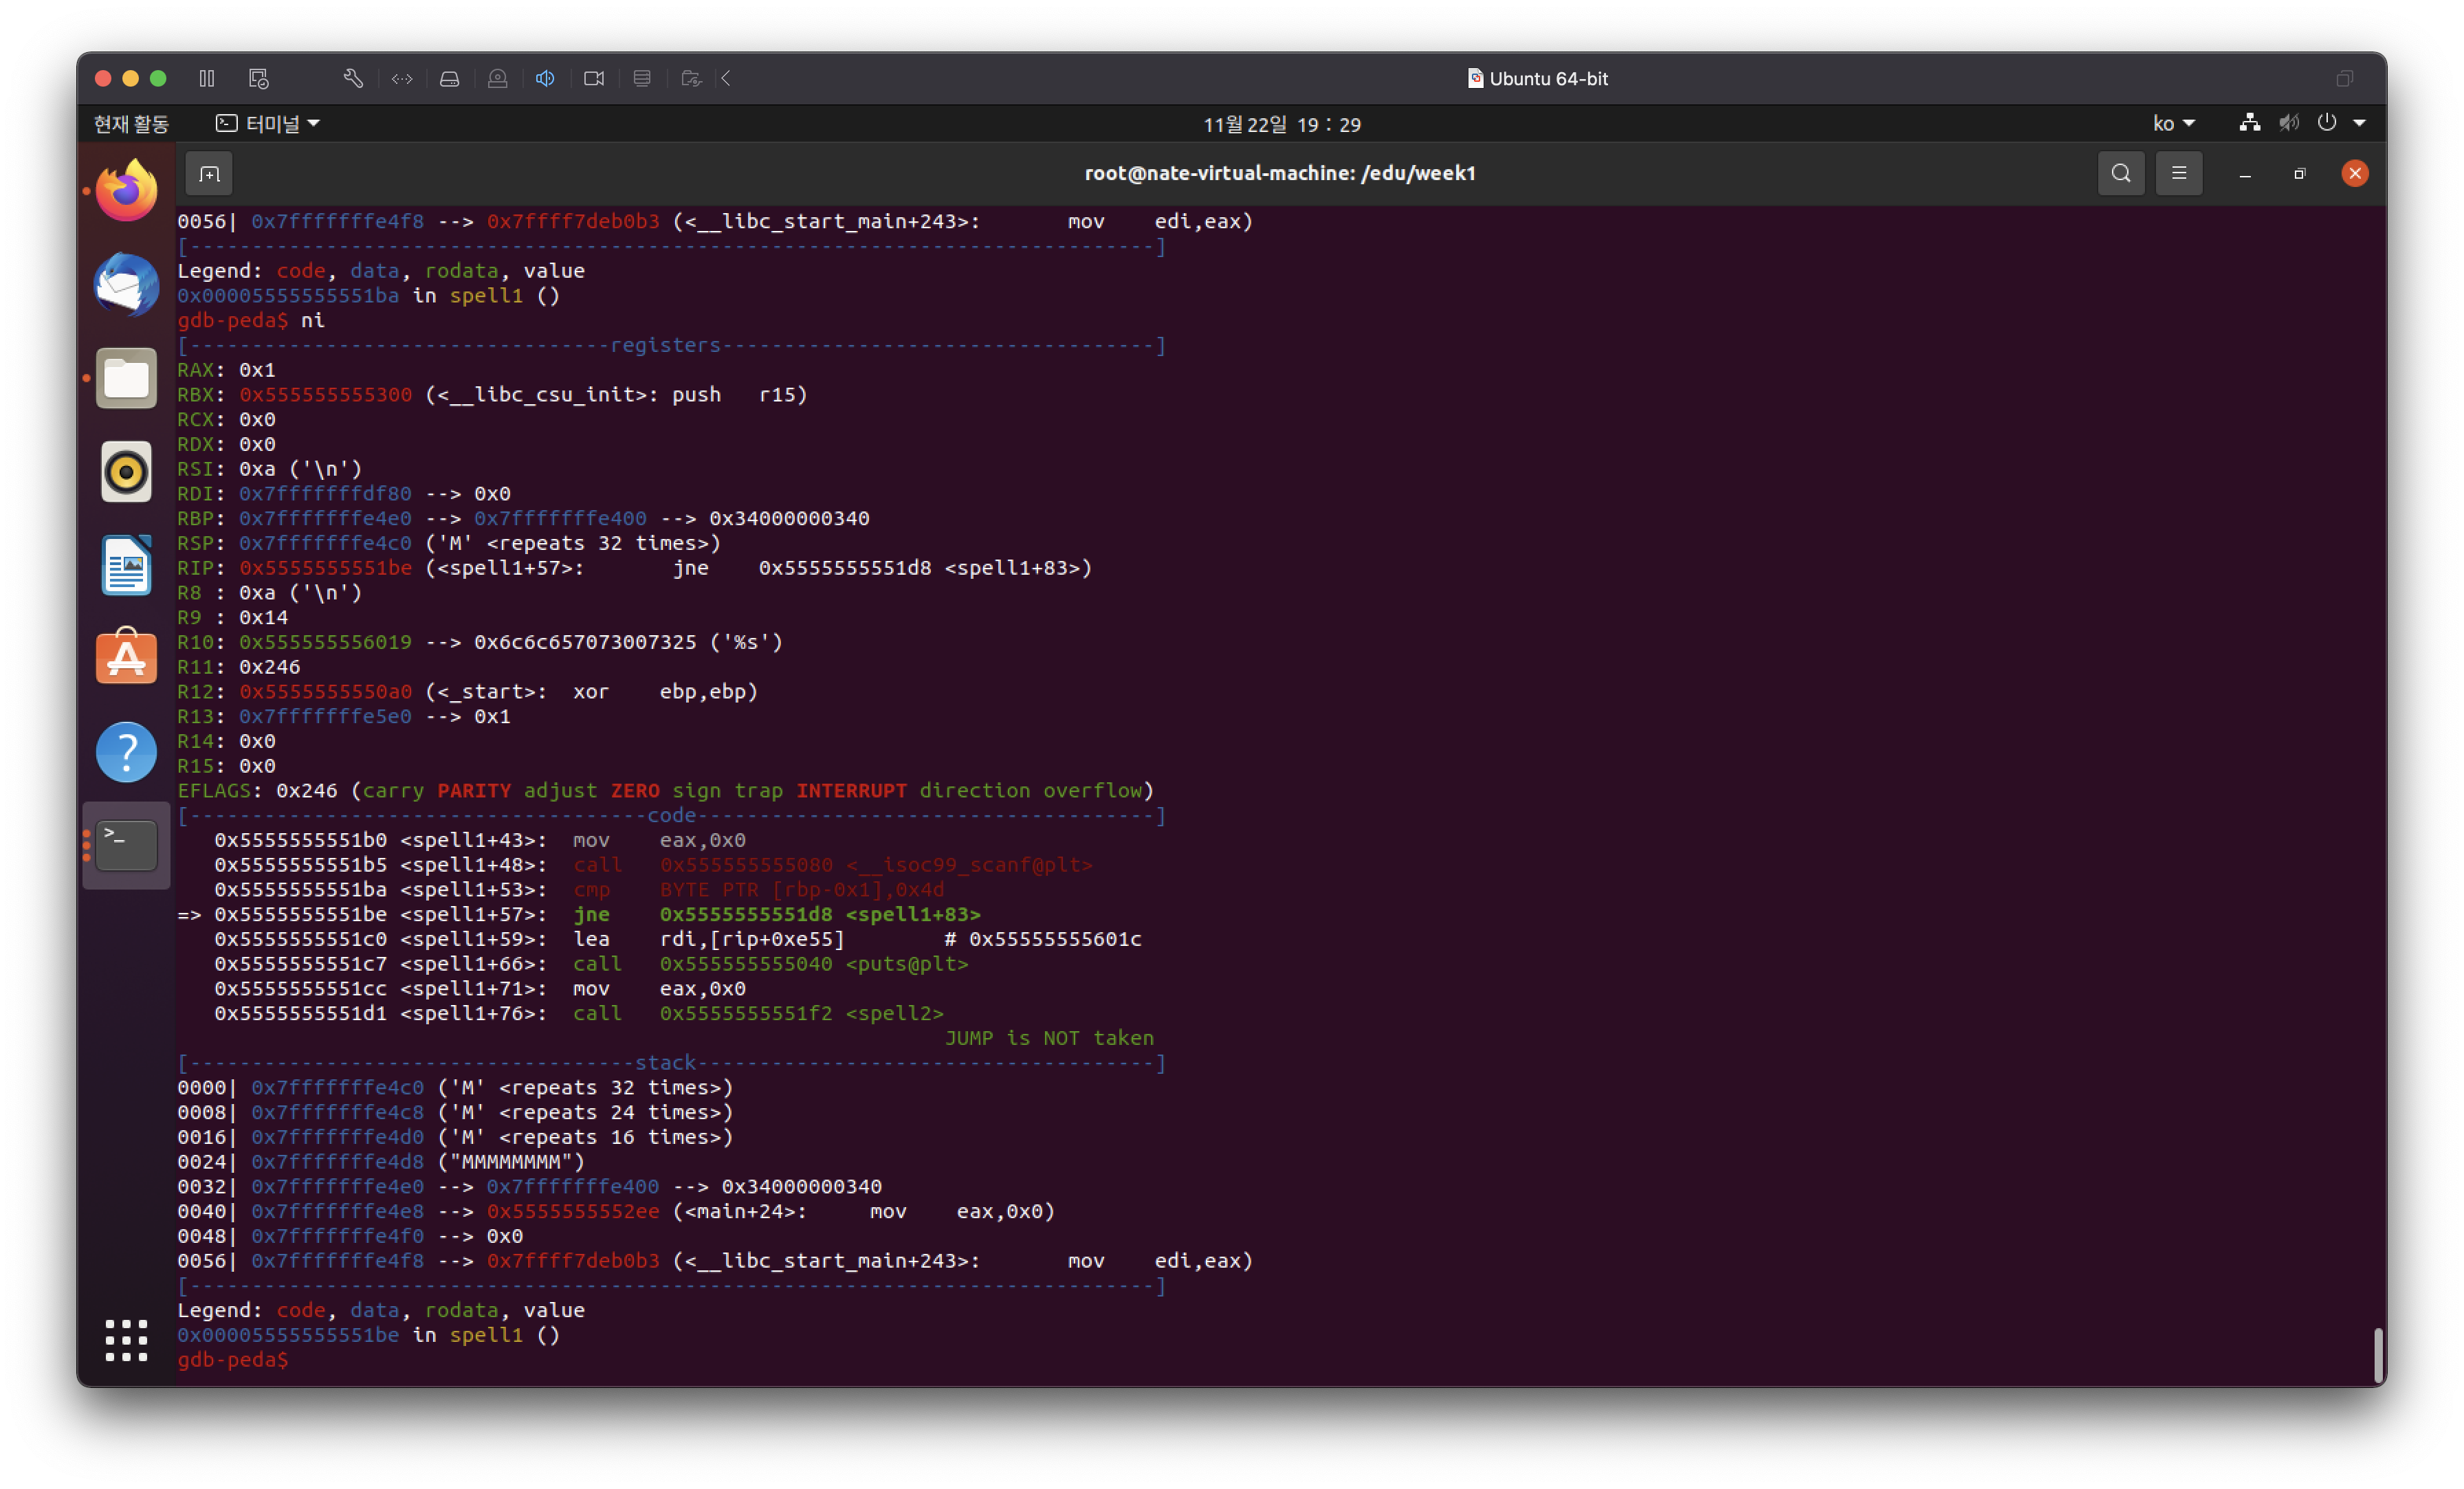Open VM settings wrench icon
The image size is (2464, 1489).
(353, 78)
